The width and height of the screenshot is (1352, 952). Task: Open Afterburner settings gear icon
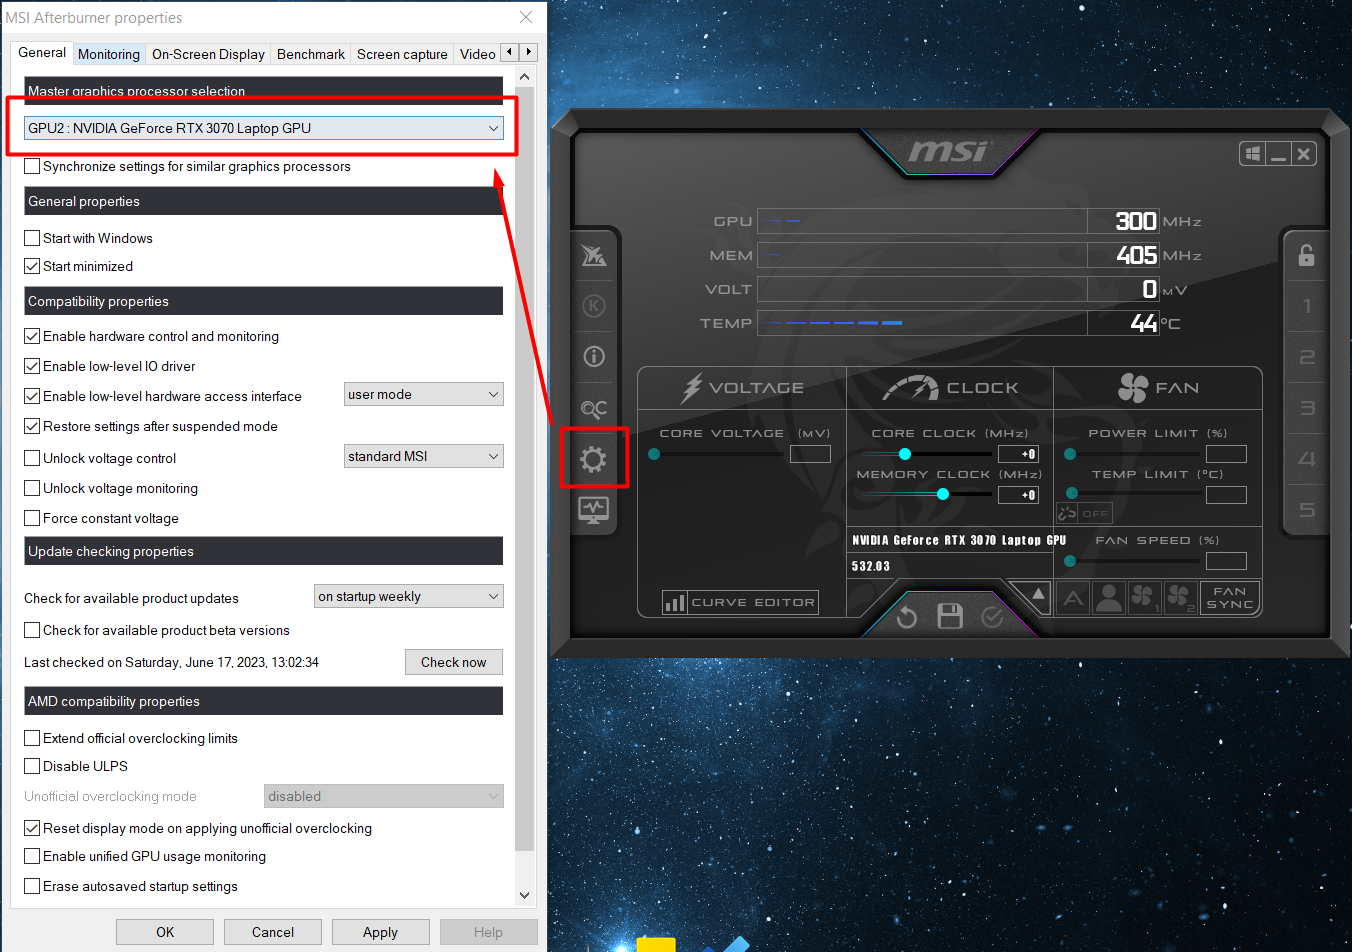coord(593,459)
